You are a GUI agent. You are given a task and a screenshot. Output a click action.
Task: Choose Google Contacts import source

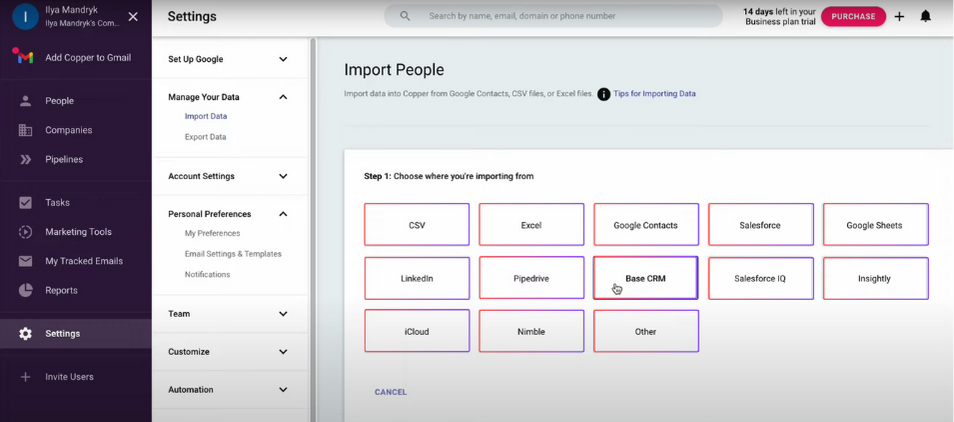coord(646,224)
